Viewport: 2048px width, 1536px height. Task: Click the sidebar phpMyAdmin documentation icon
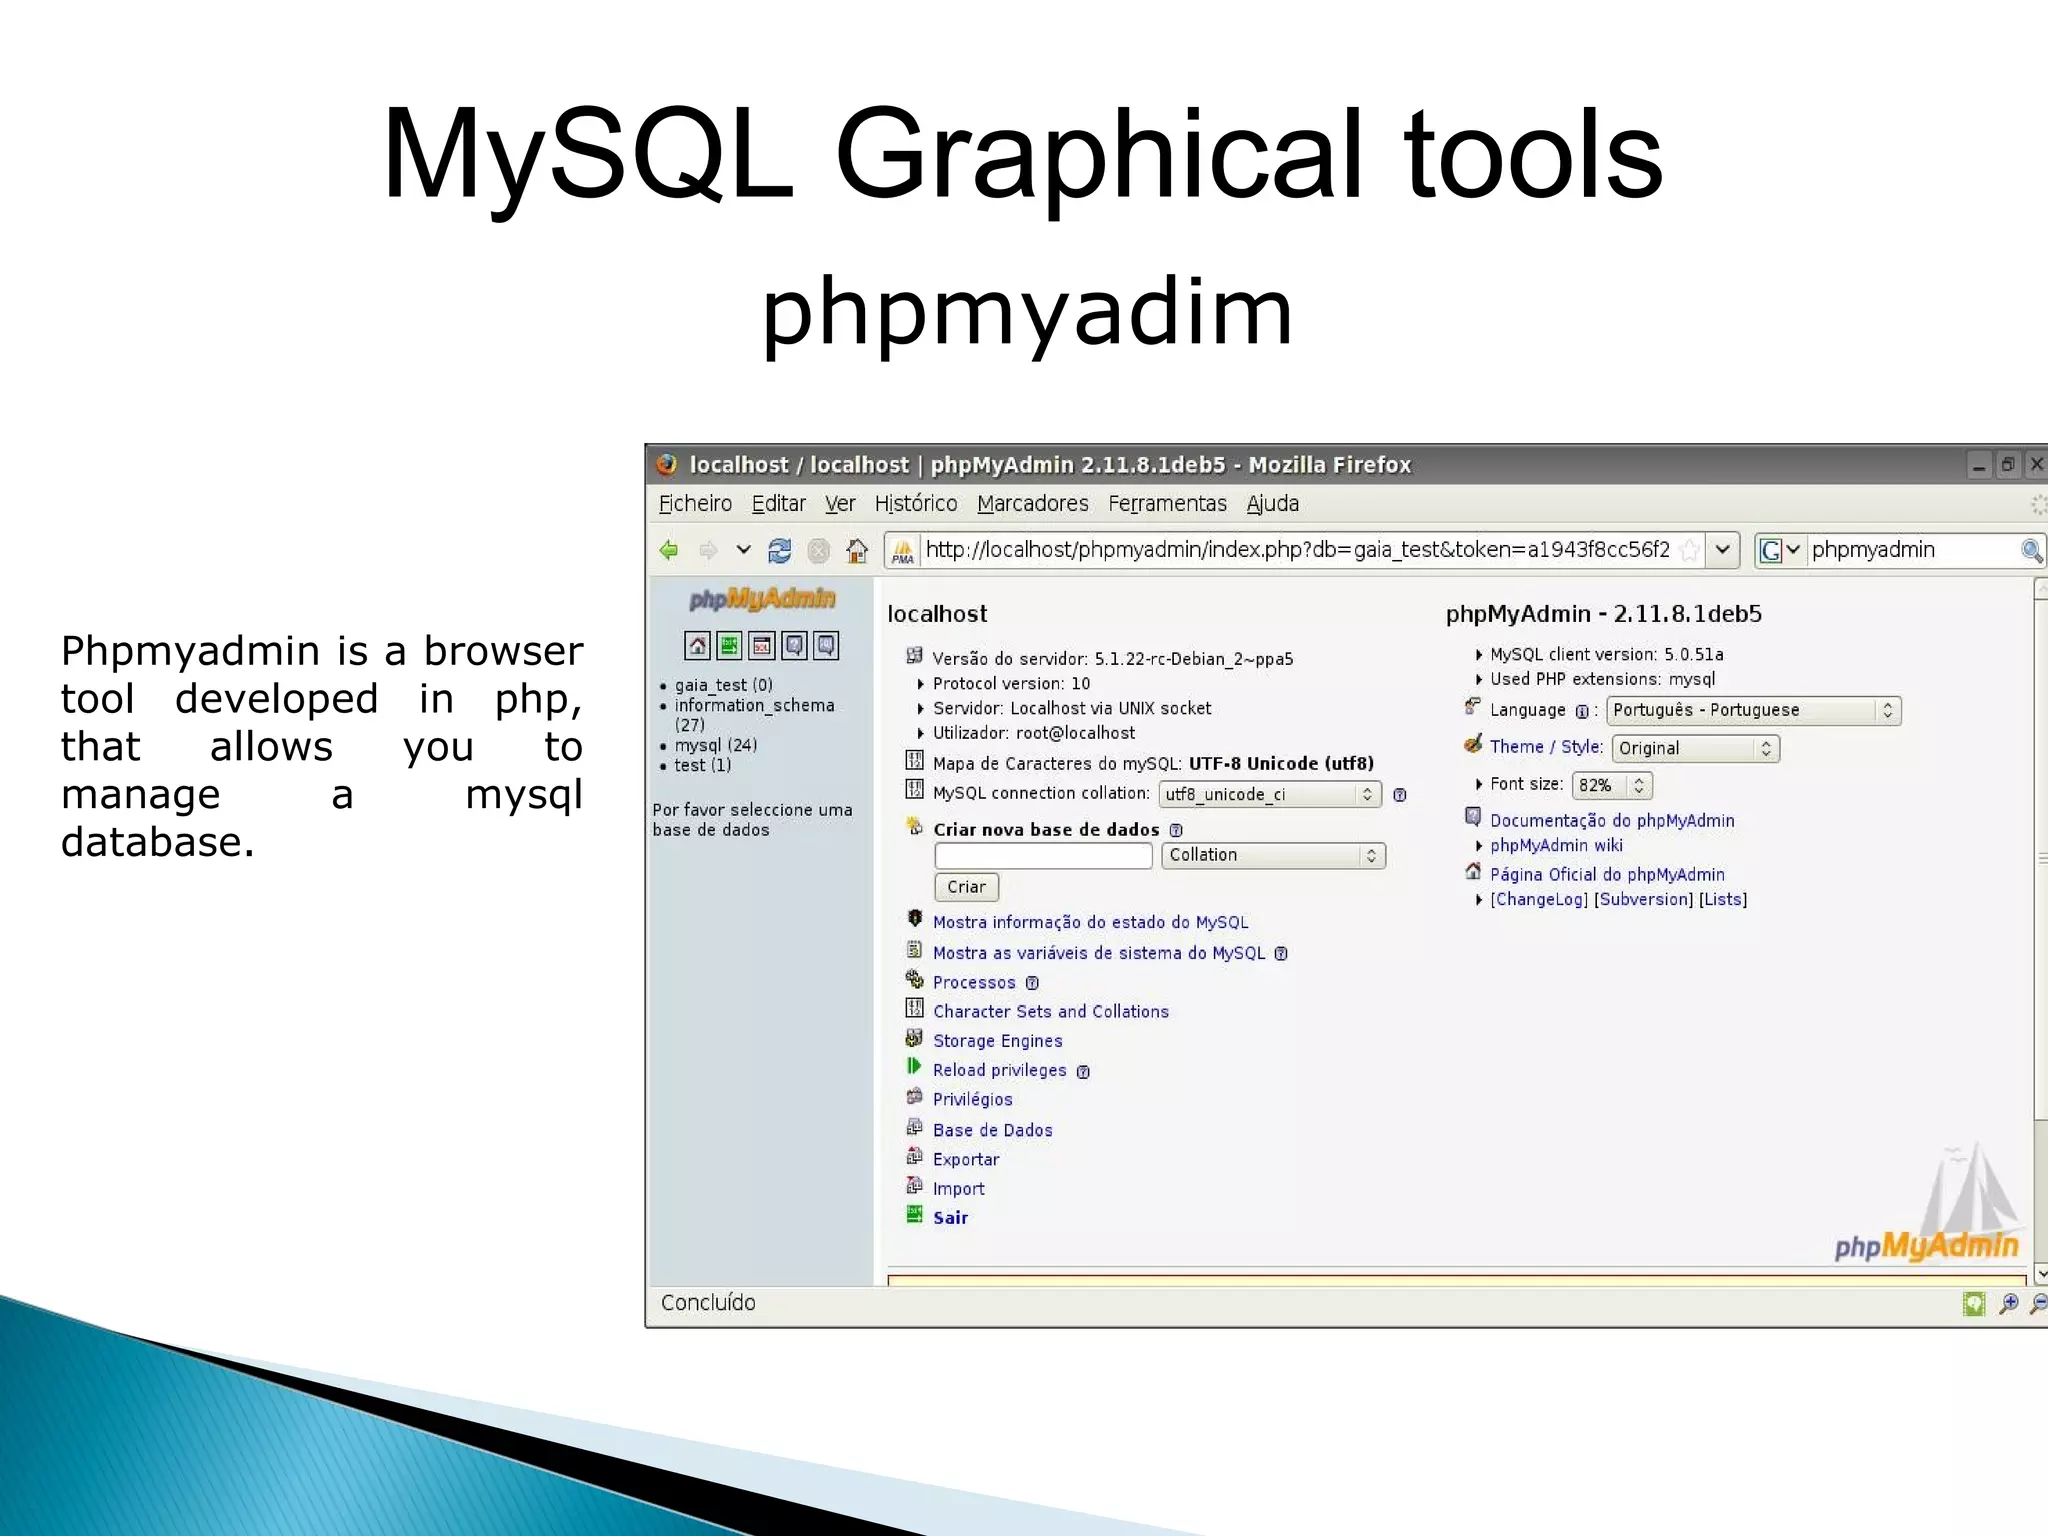pyautogui.click(x=794, y=646)
